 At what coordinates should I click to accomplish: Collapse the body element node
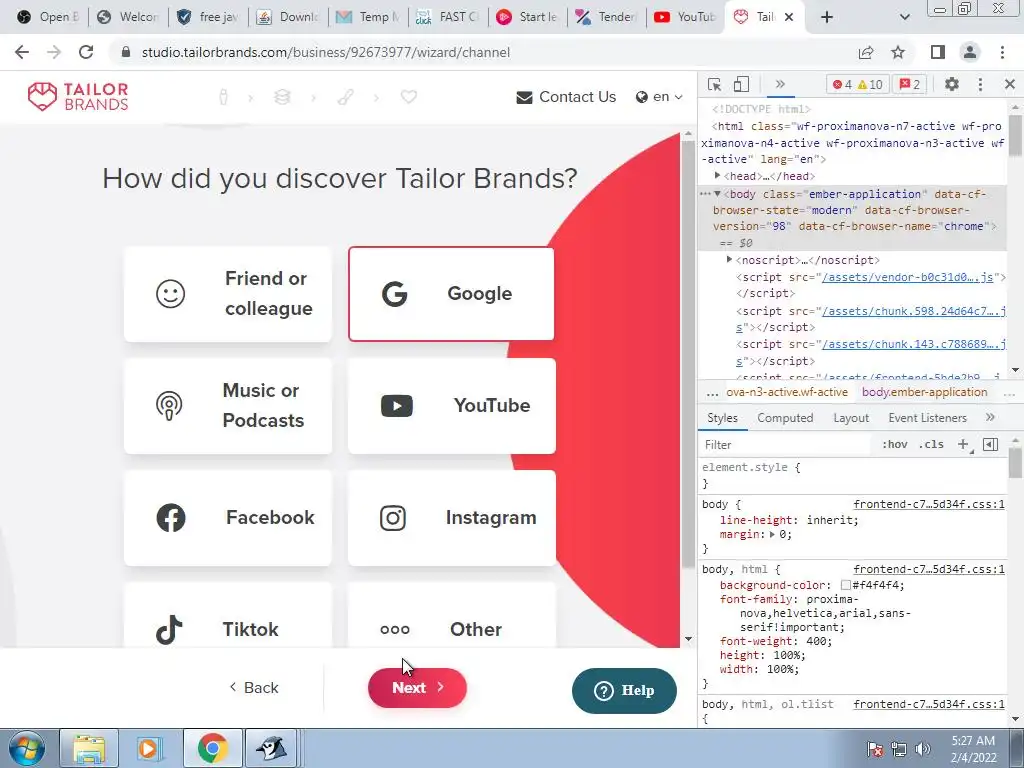[717, 194]
